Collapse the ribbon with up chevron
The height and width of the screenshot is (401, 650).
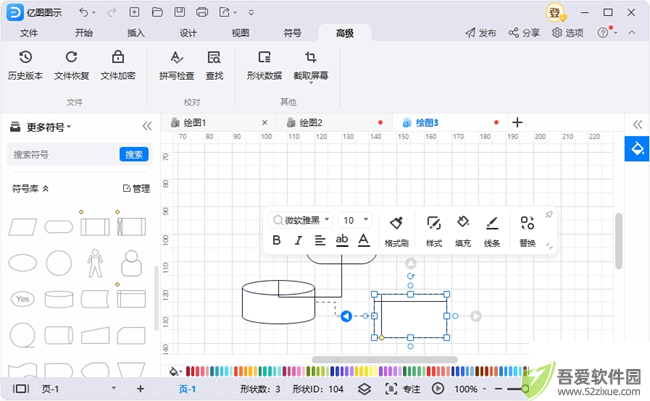pos(632,32)
